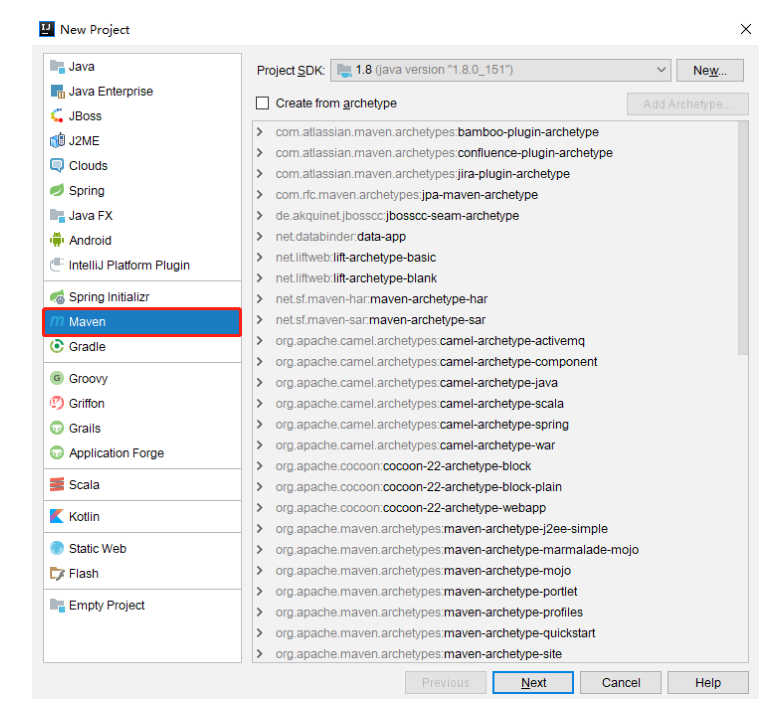The height and width of the screenshot is (710, 783).
Task: Expand maven-archetype-quickstart entry
Action: point(259,633)
